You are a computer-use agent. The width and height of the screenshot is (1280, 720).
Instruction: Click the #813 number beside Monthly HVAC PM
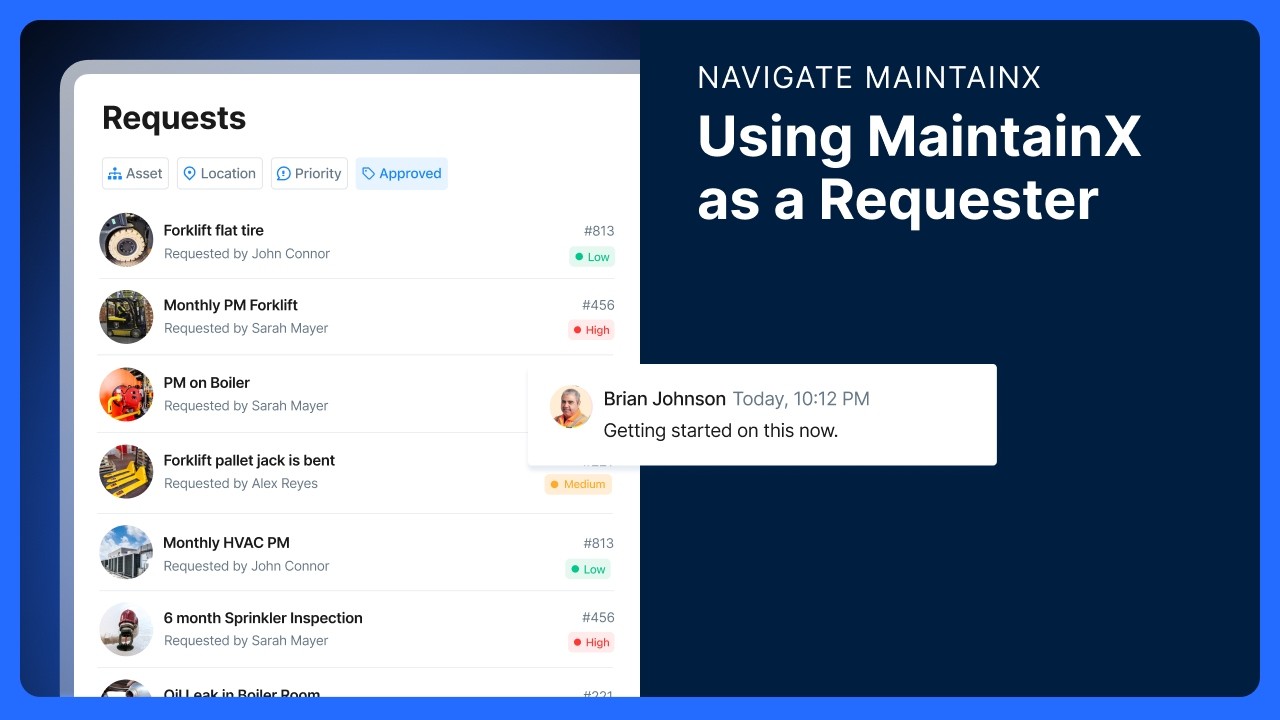(599, 543)
